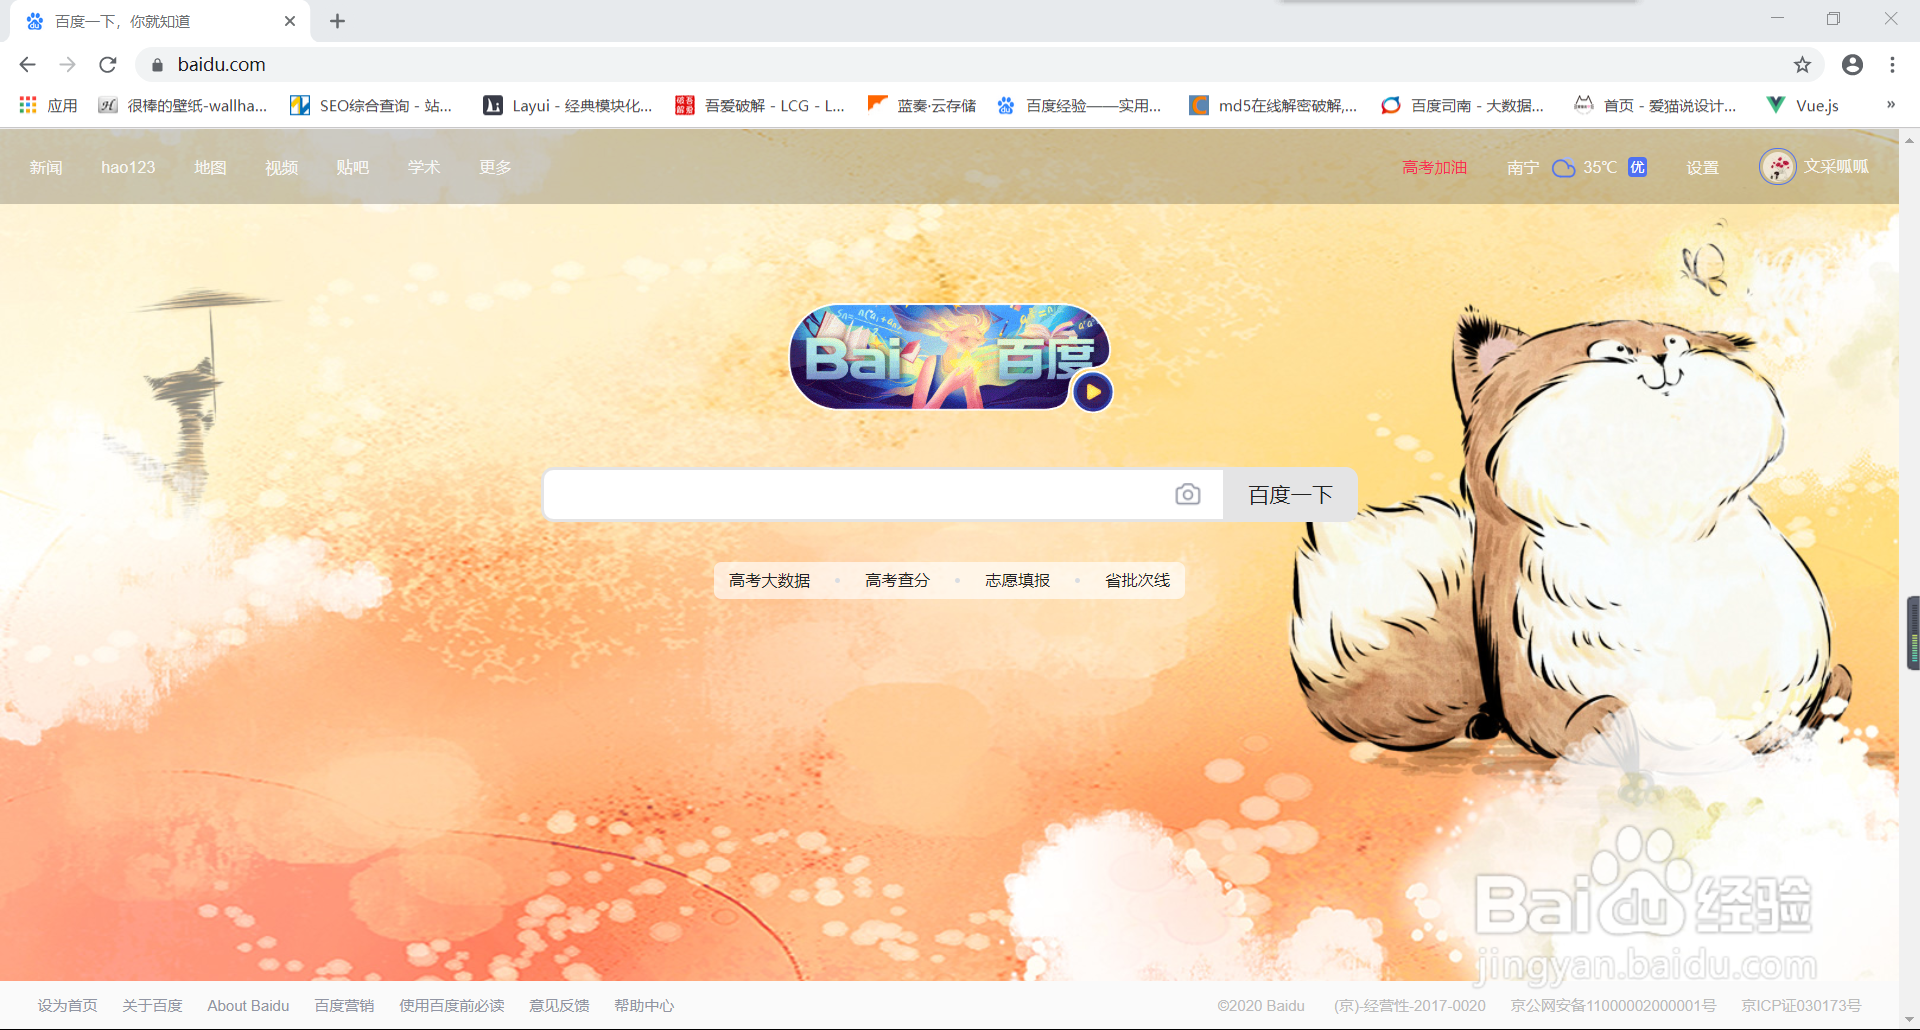1920x1030 pixels.
Task: Open 设置 settings dropdown
Action: tap(1702, 167)
